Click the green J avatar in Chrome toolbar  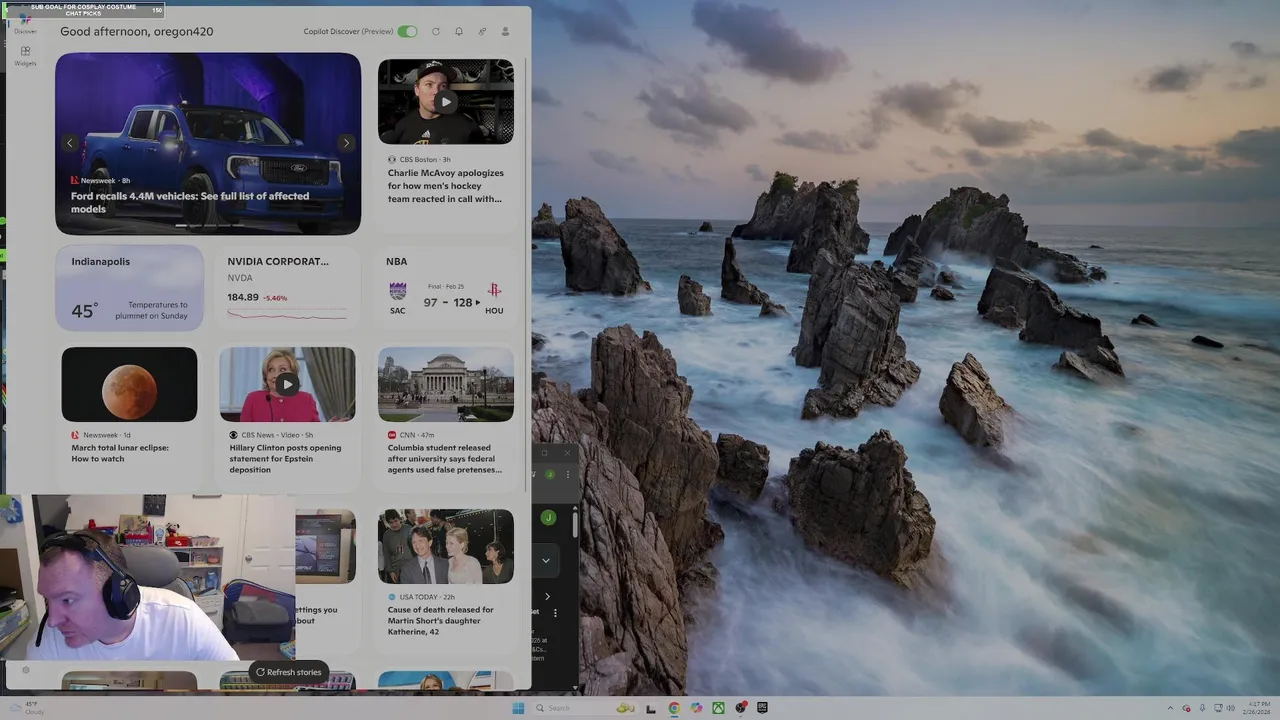550,474
